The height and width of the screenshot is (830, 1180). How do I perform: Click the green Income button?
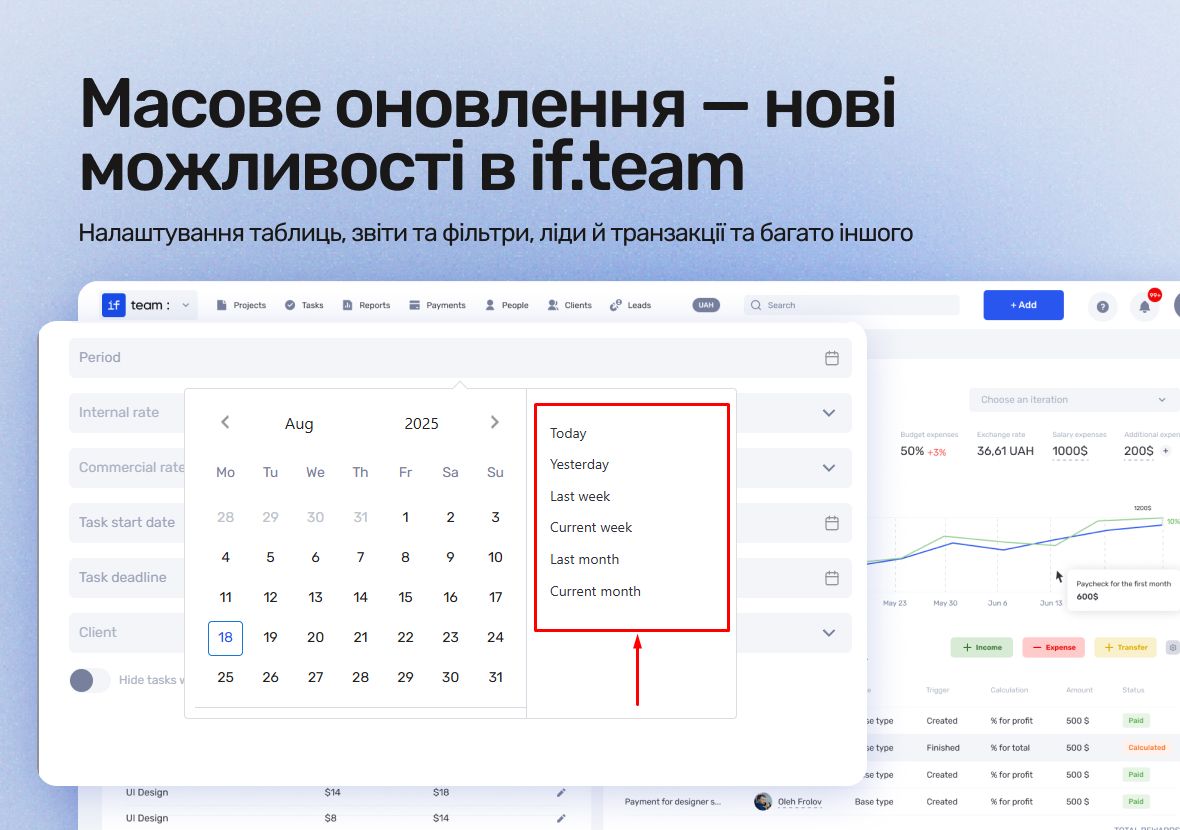982,647
